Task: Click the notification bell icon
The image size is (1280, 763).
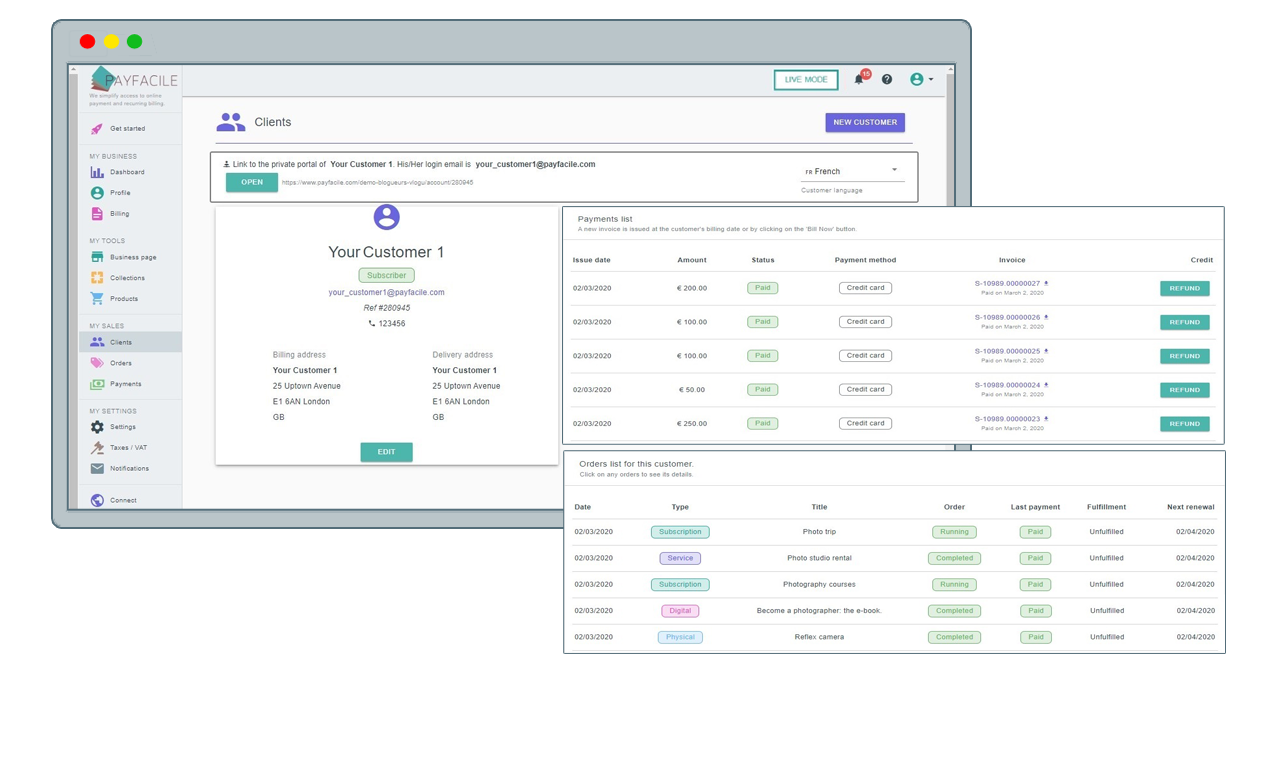Action: pos(859,80)
